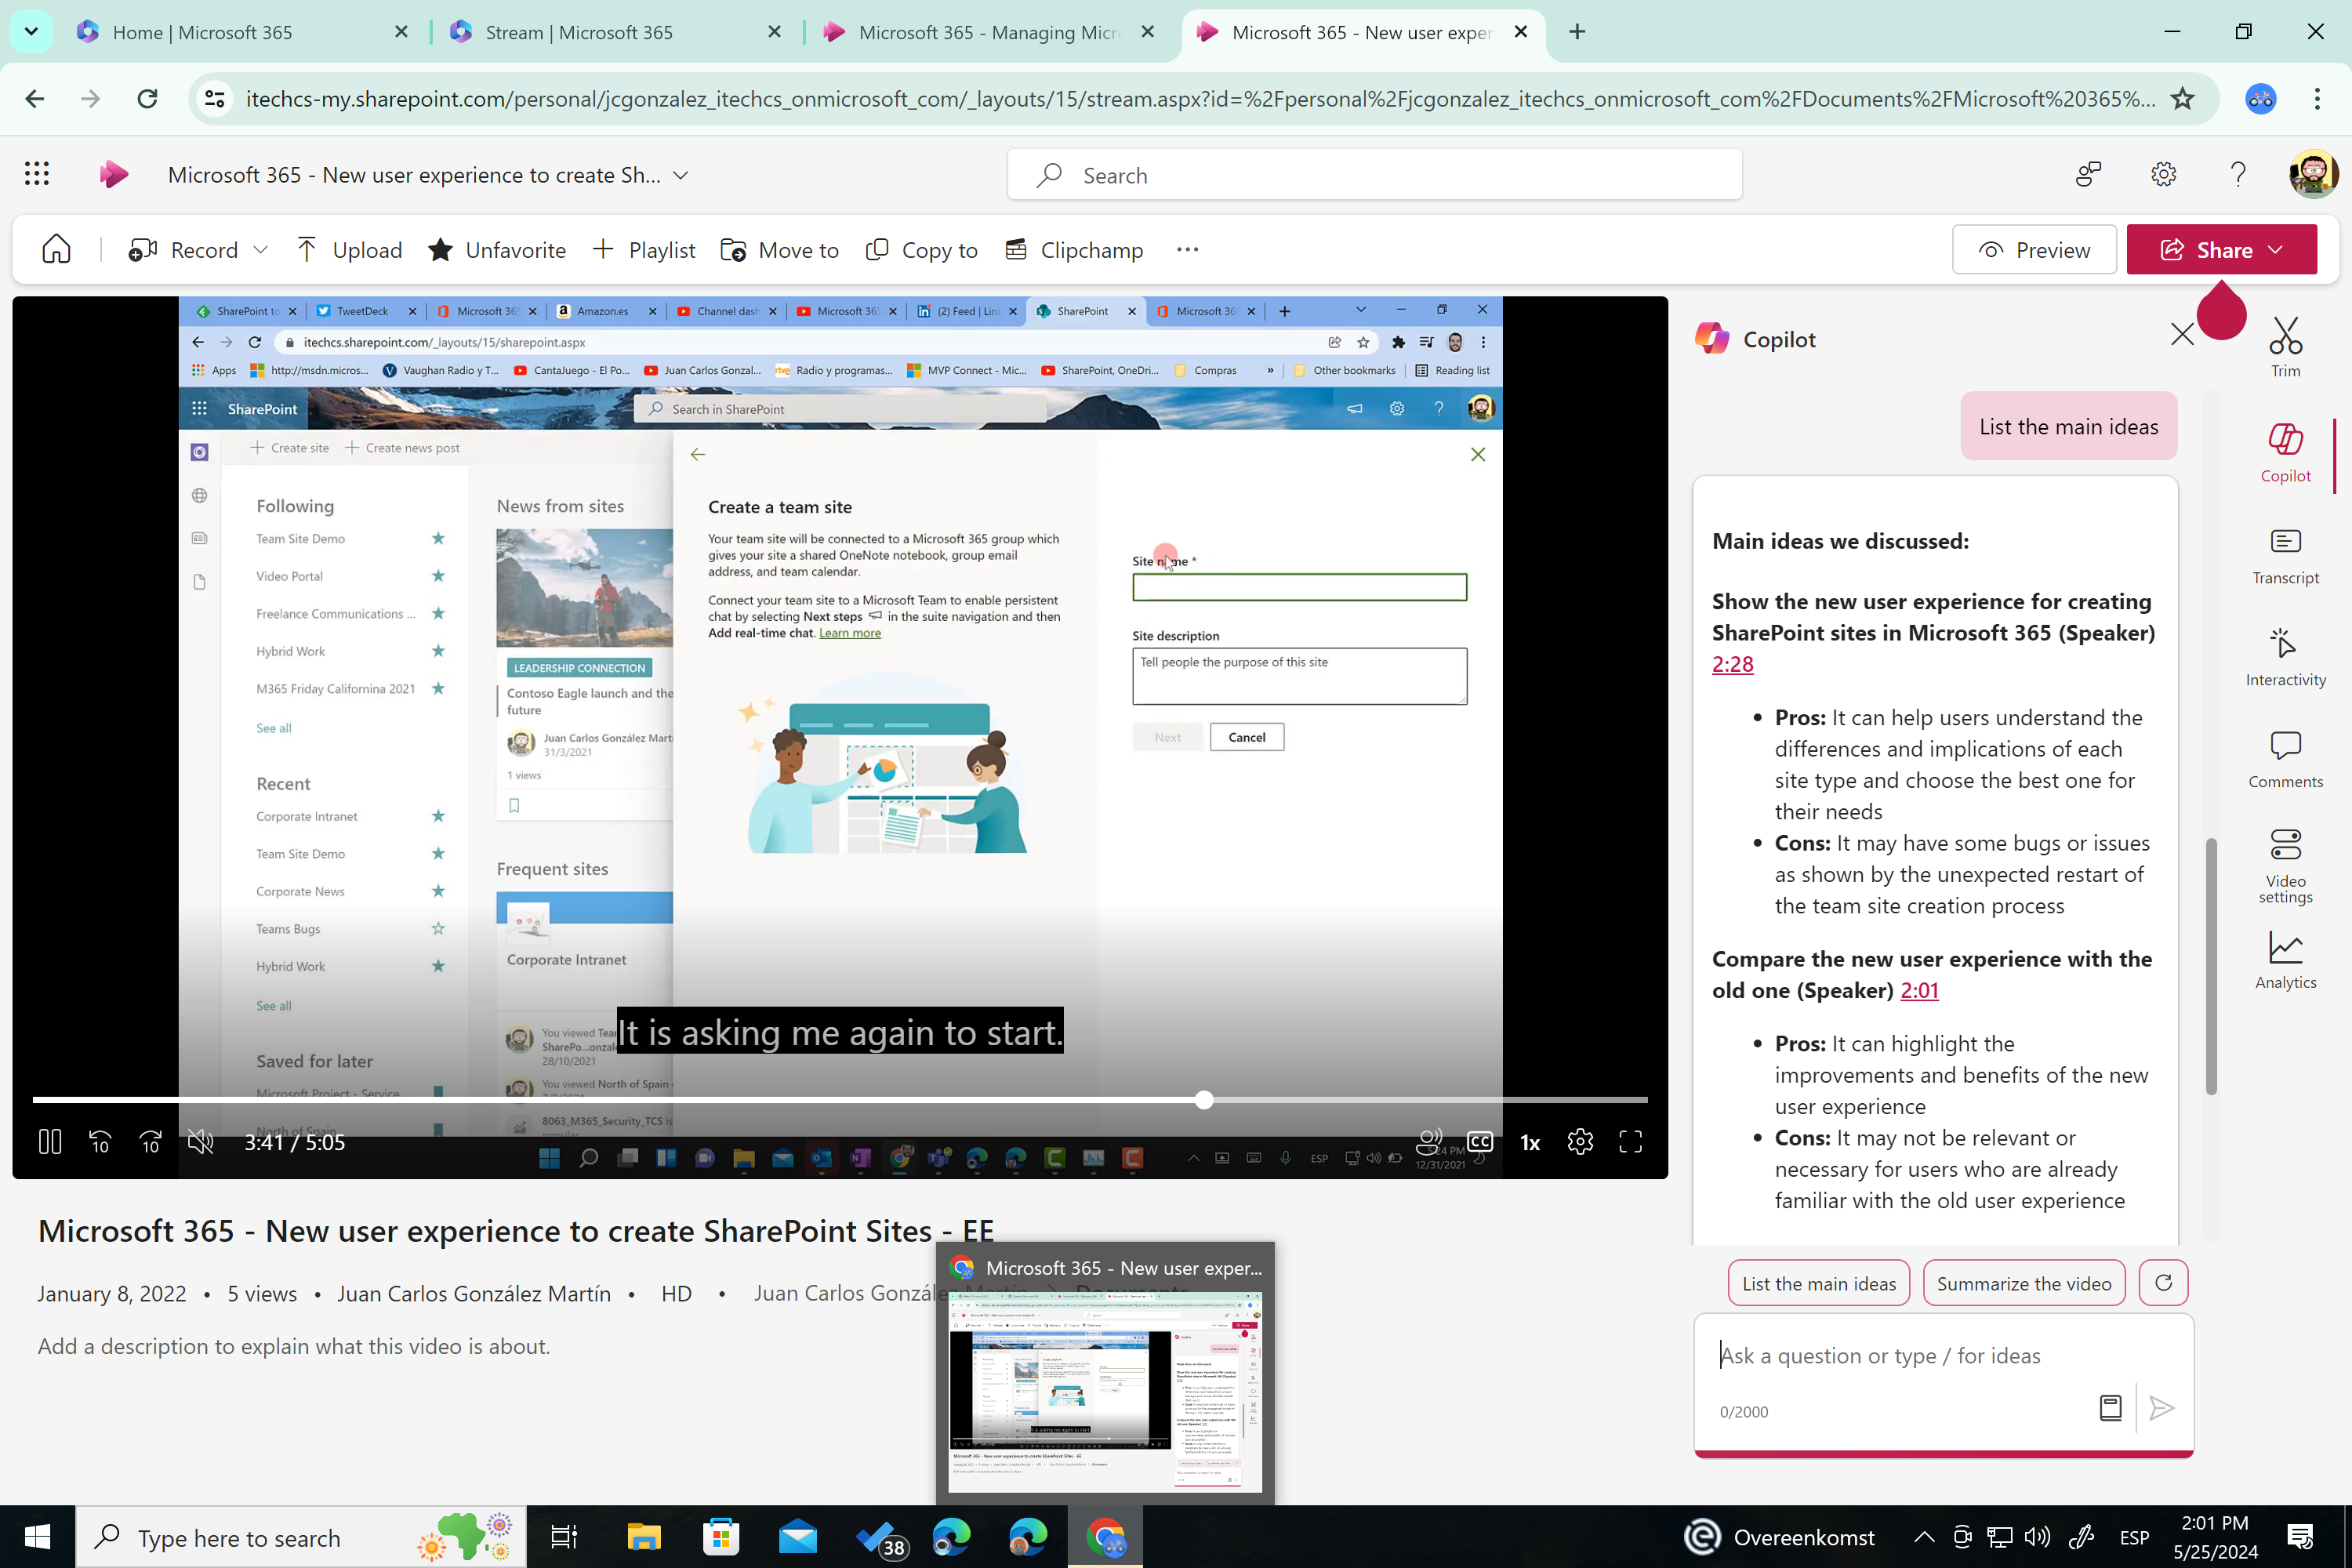
Task: Click the 2:28 timestamp link in Copilot
Action: click(1733, 663)
